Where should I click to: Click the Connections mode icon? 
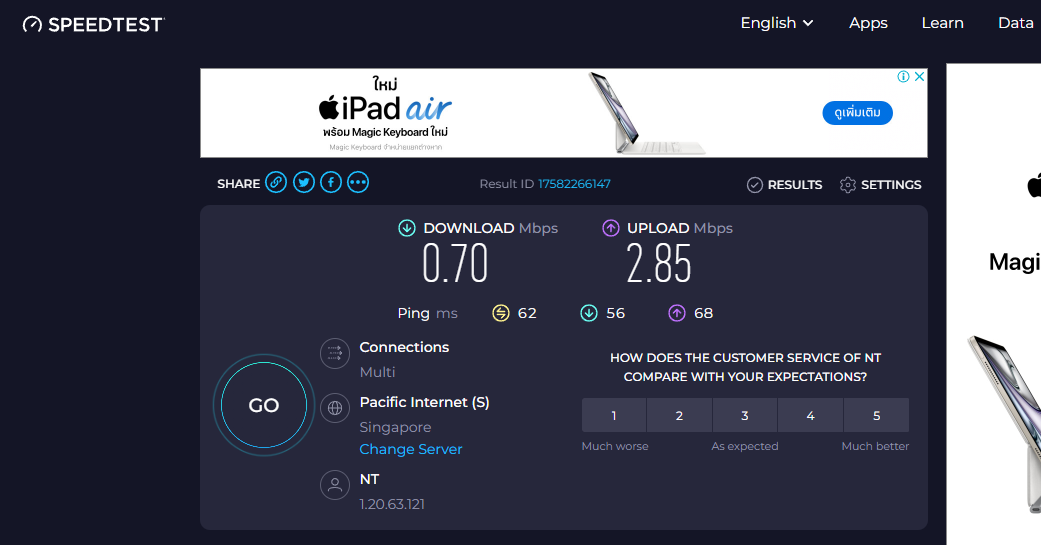(335, 353)
